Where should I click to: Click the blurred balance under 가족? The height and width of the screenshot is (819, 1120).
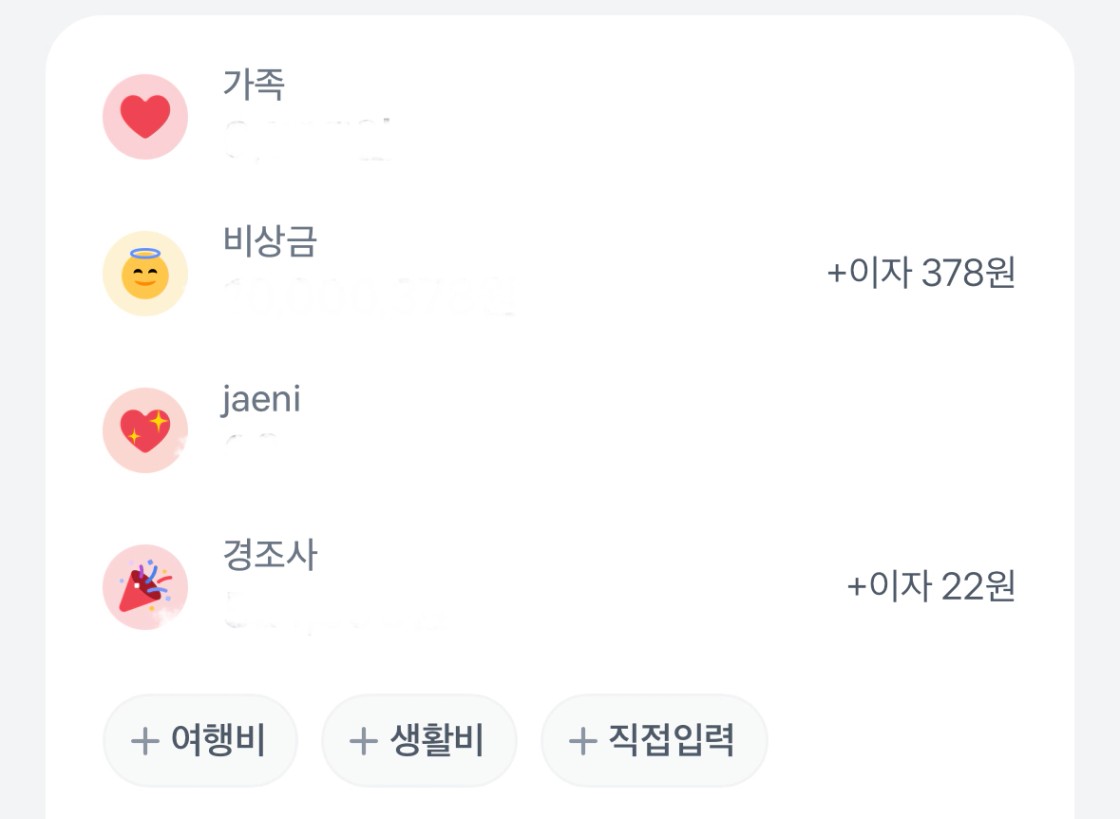[305, 141]
